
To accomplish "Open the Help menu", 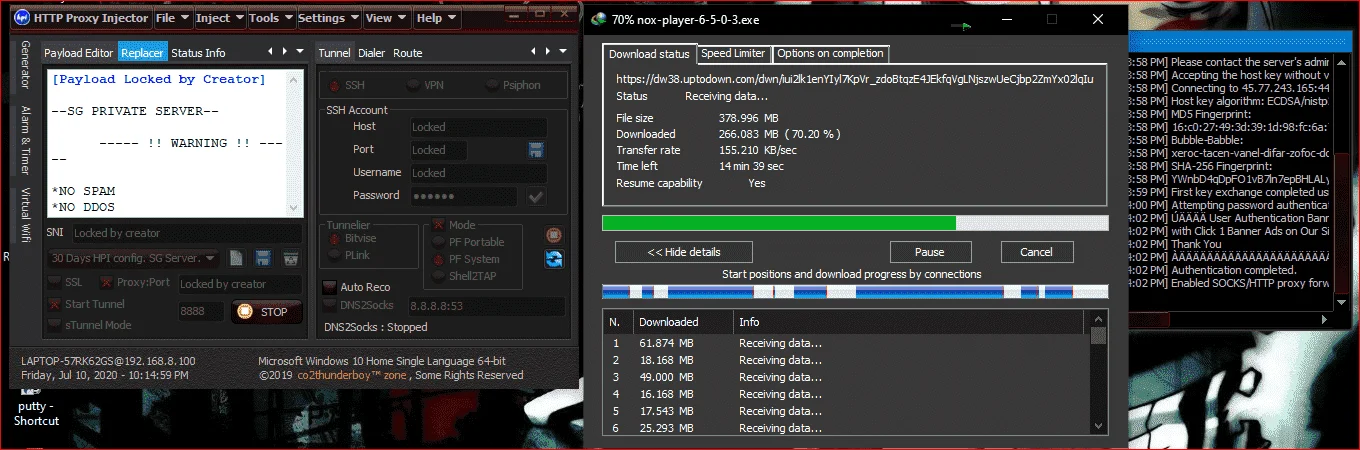I will (435, 18).
